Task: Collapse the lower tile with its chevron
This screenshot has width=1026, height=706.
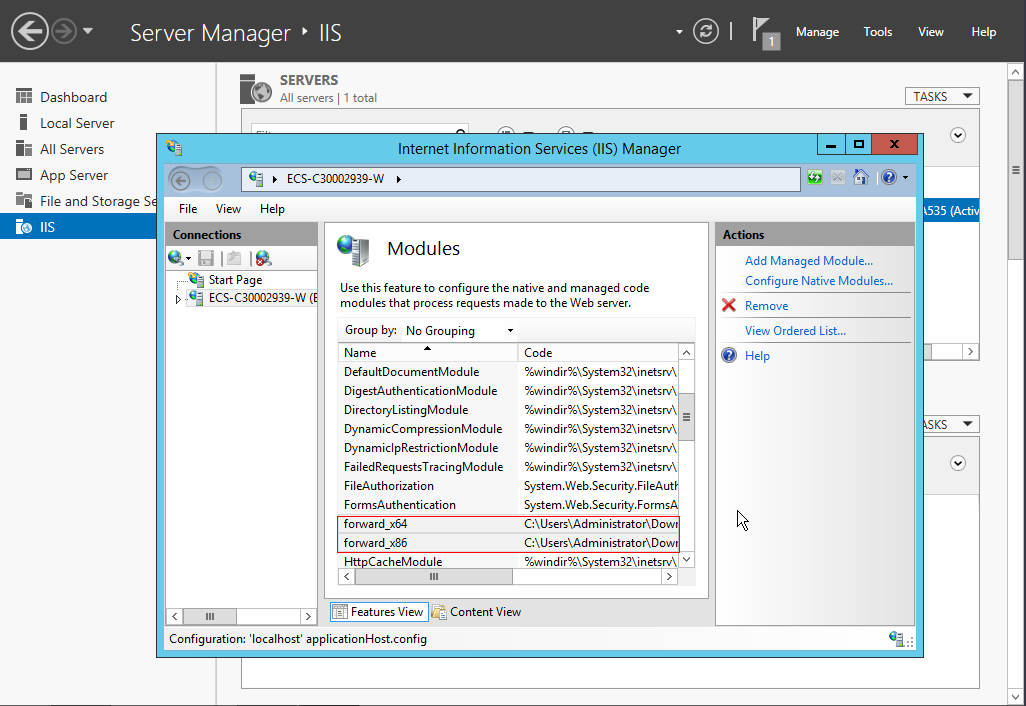Action: 958,463
